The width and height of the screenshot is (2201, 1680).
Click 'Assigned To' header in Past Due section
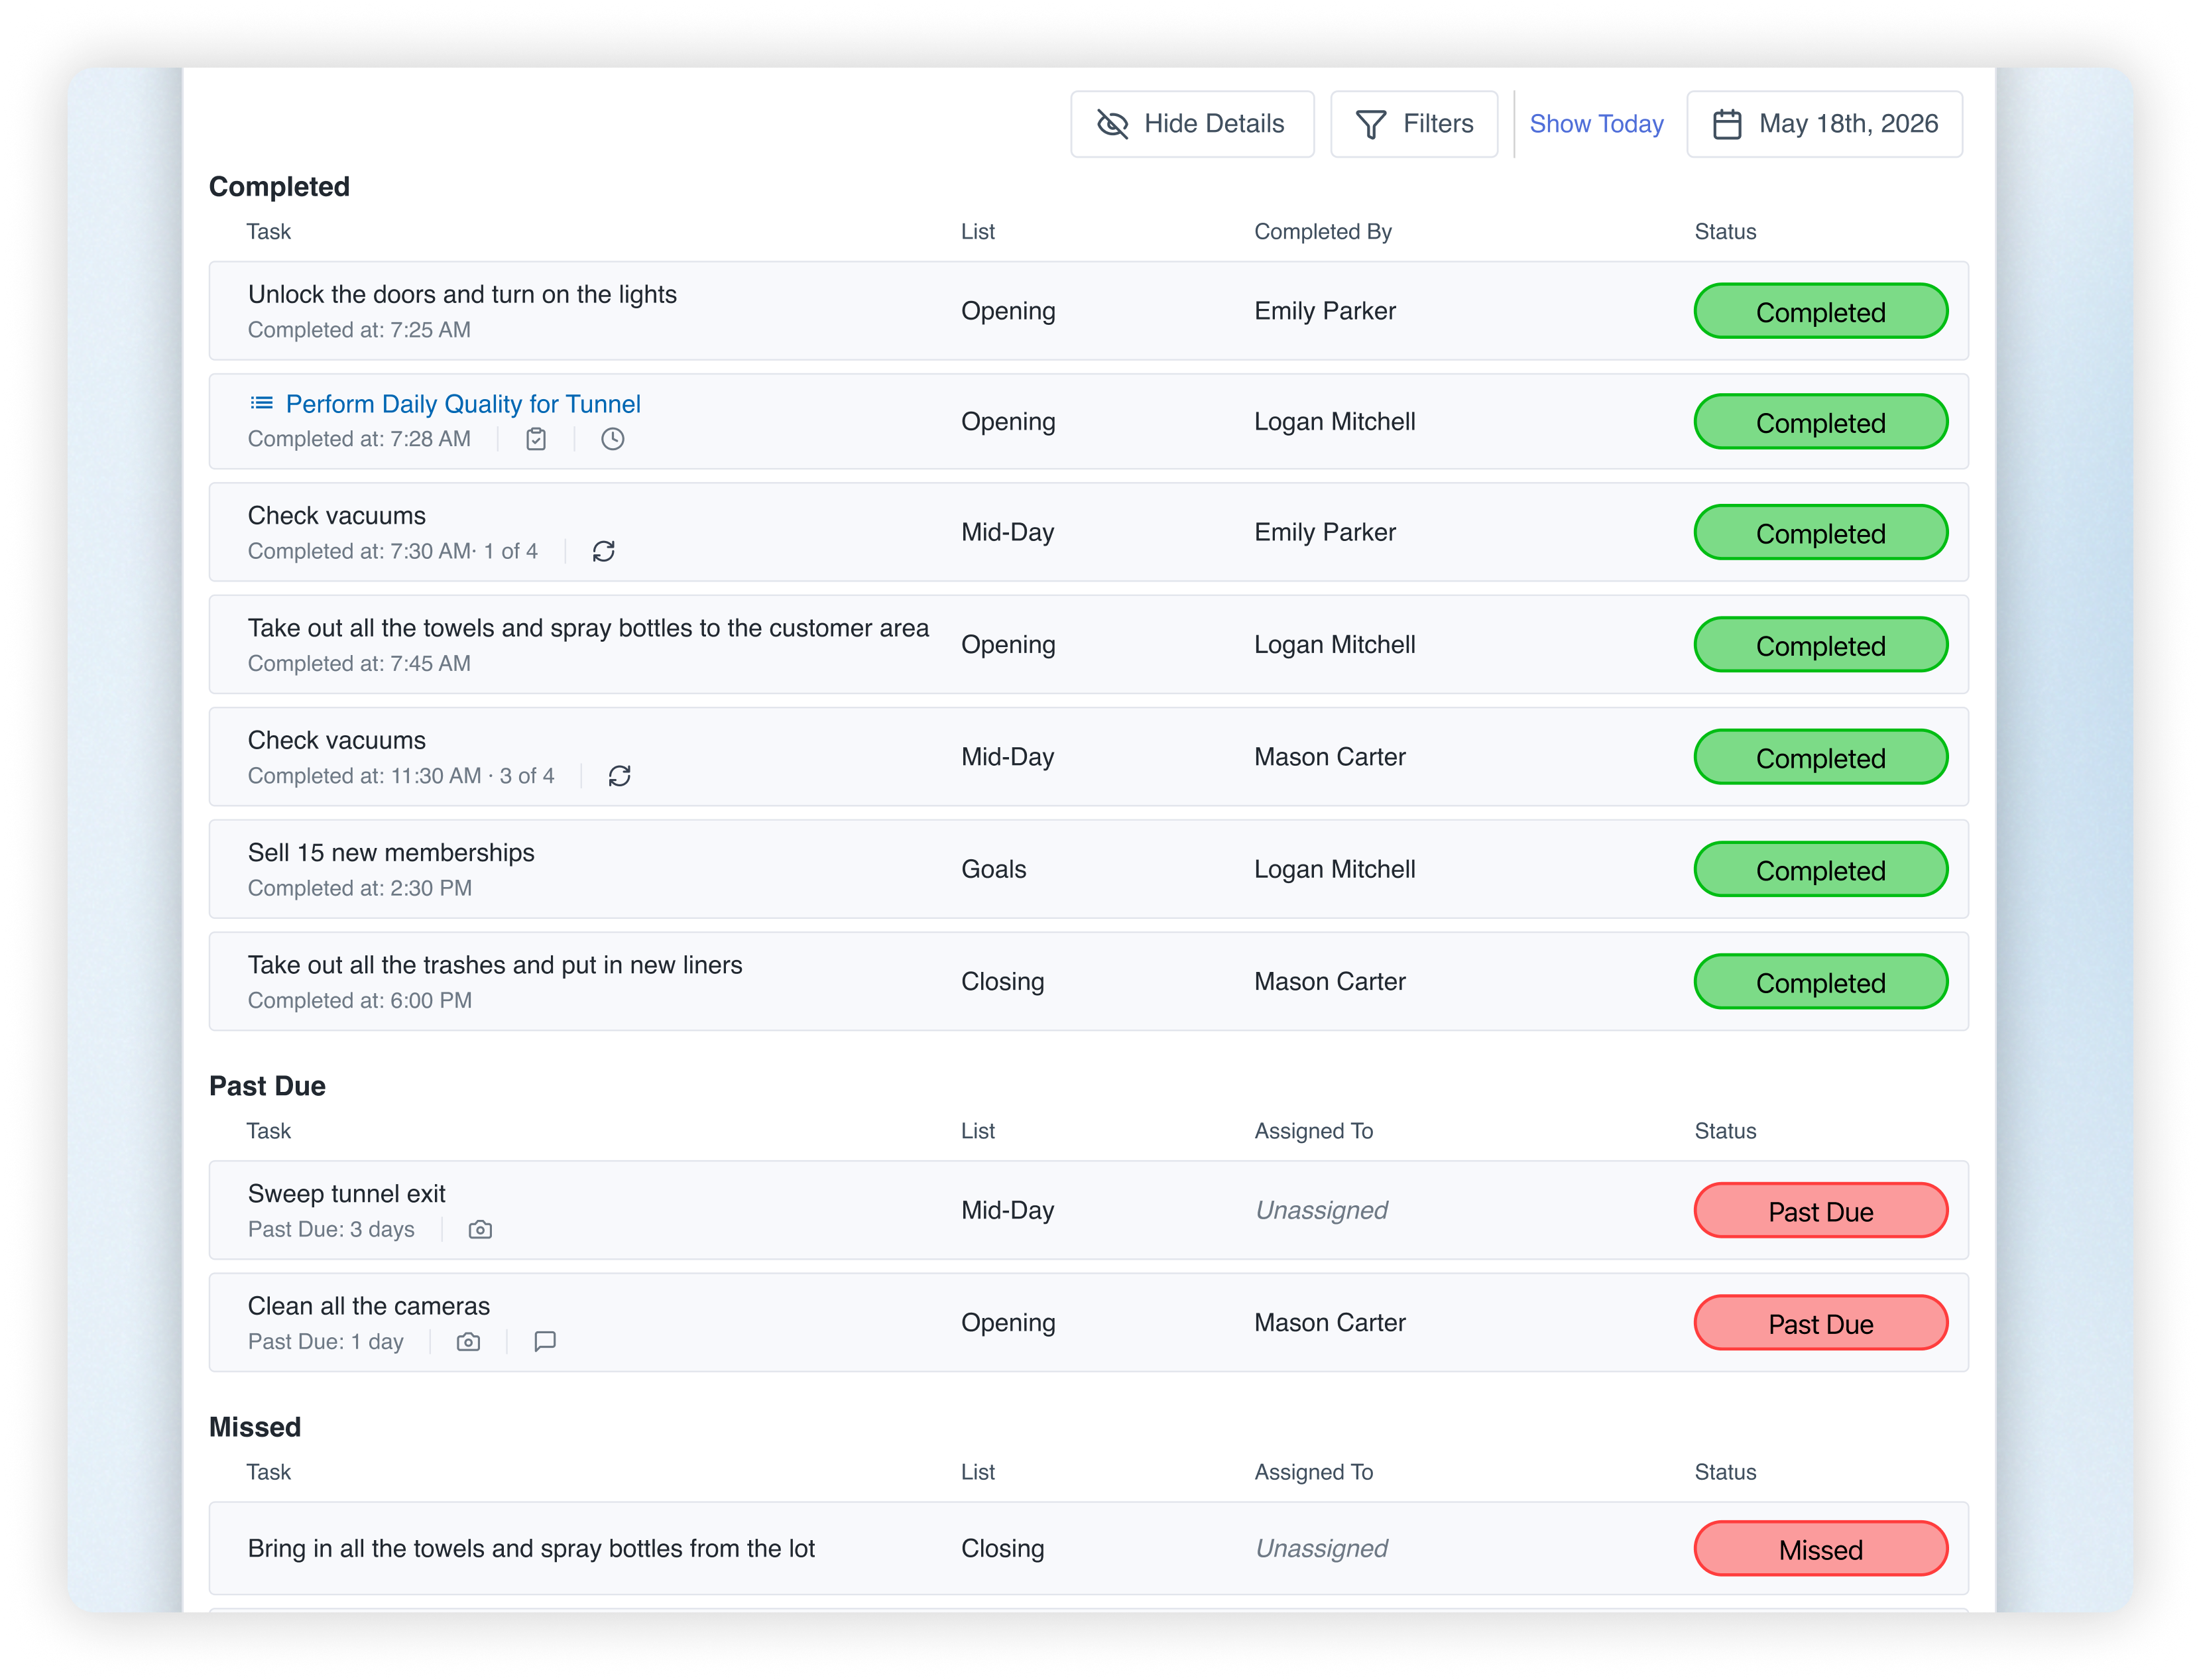point(1313,1131)
